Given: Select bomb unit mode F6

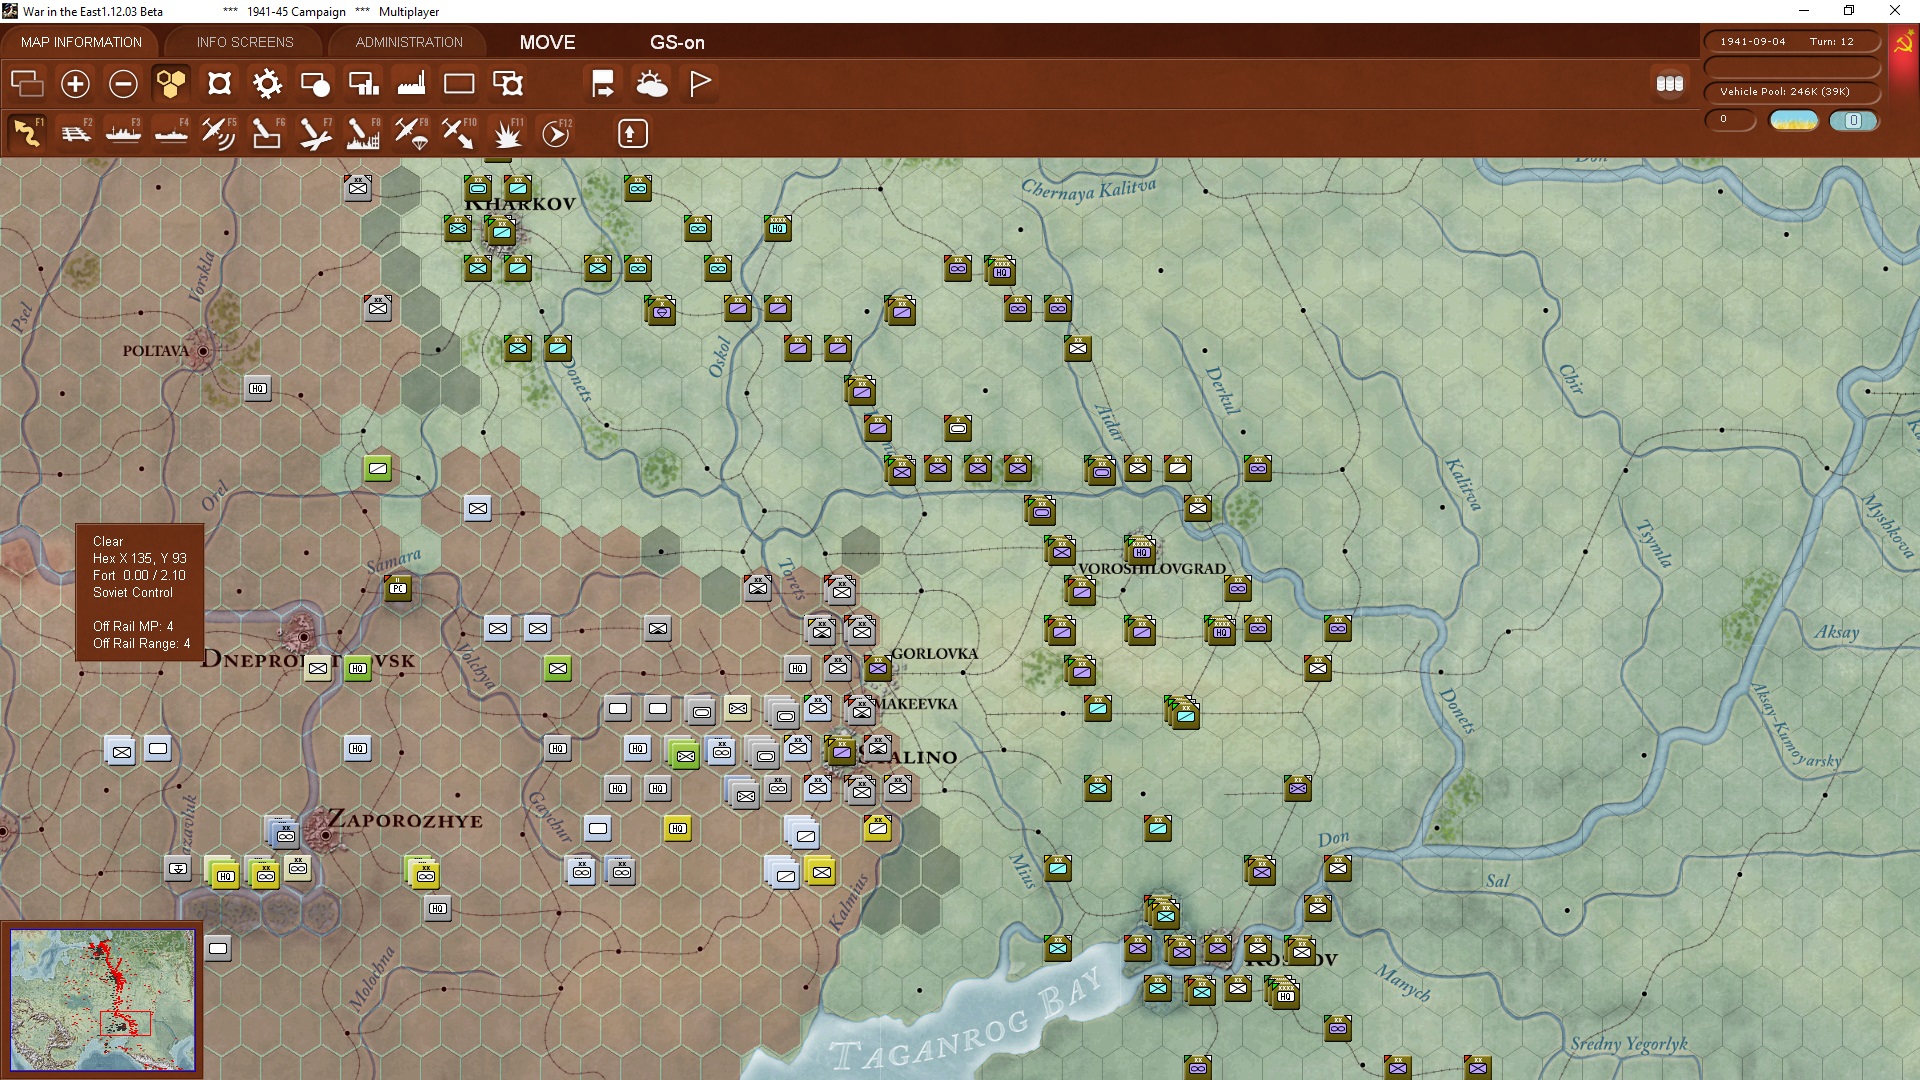Looking at the screenshot, I should pos(267,133).
